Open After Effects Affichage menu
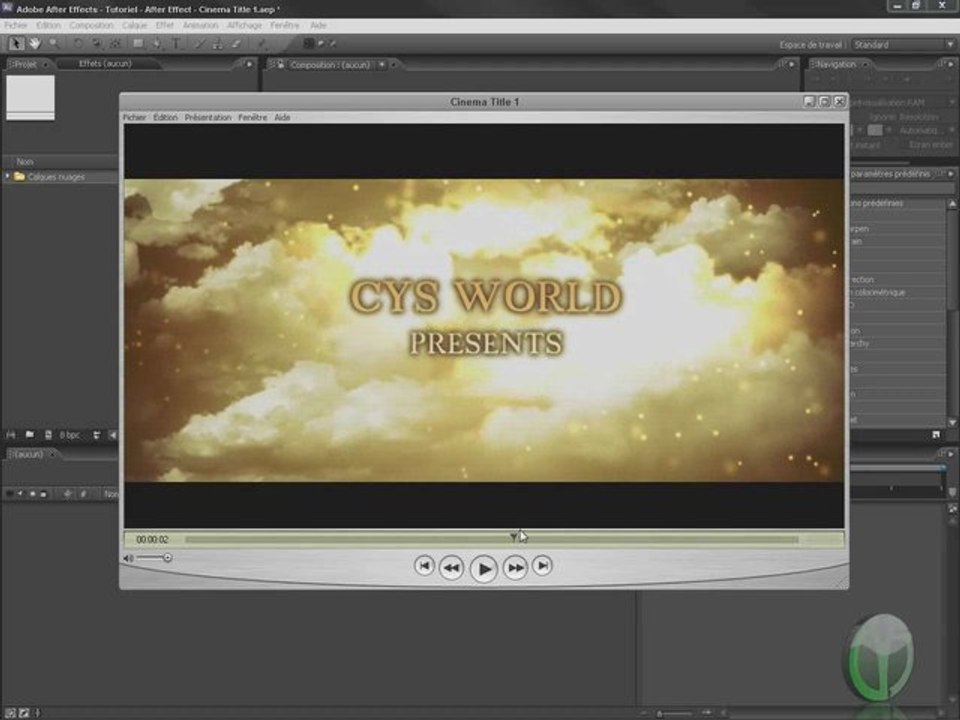Image resolution: width=960 pixels, height=720 pixels. pyautogui.click(x=244, y=26)
